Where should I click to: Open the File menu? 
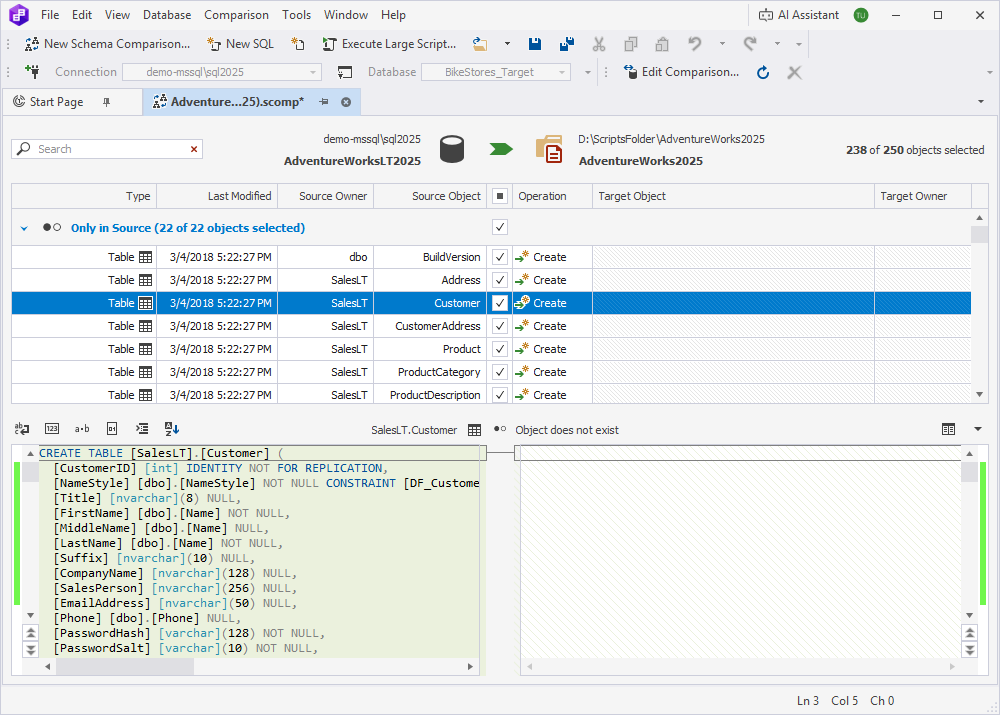pyautogui.click(x=50, y=15)
